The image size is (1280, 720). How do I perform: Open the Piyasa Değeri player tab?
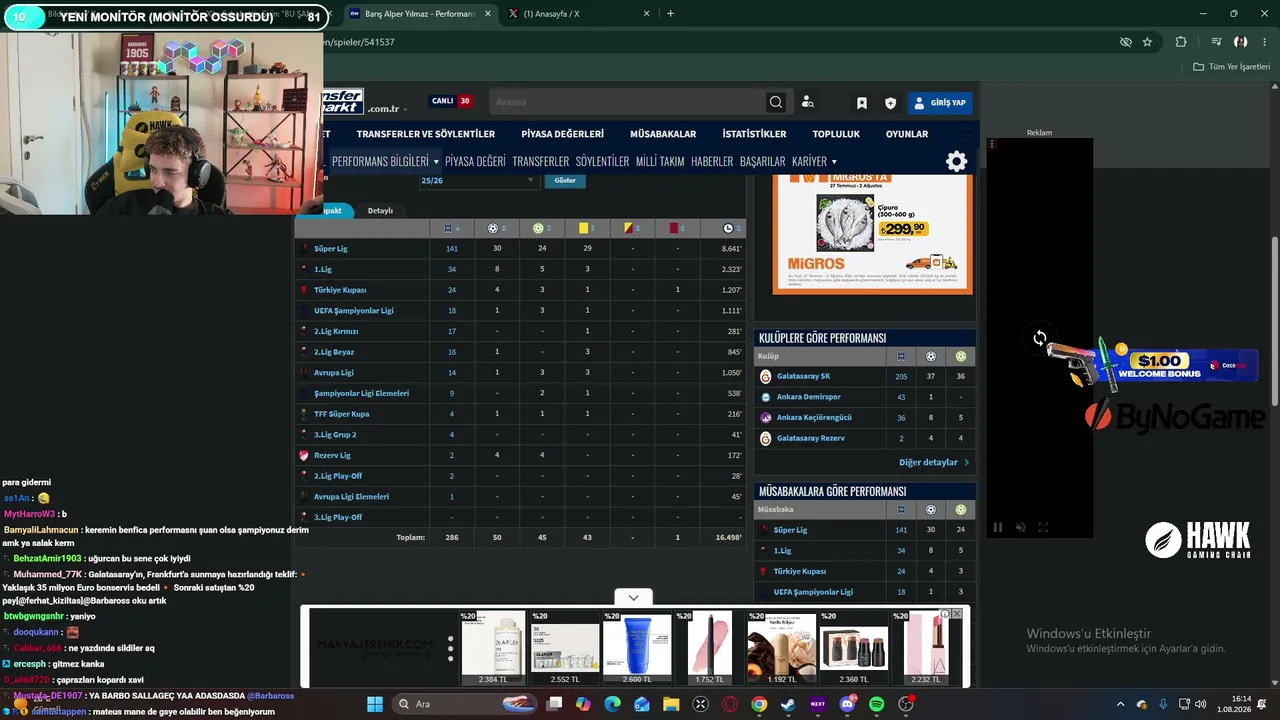pyautogui.click(x=475, y=161)
